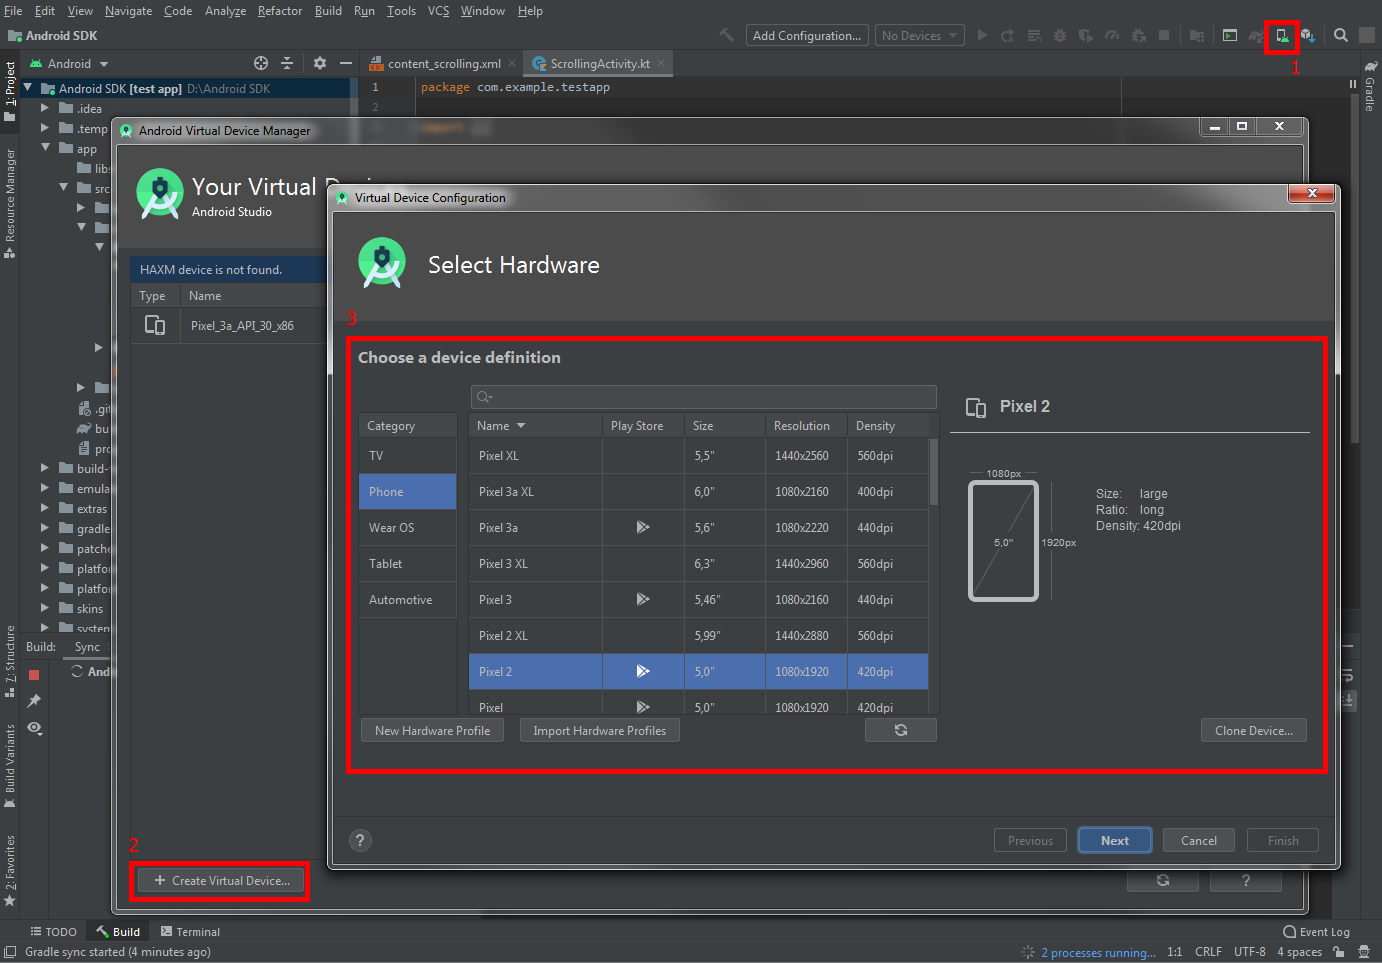The width and height of the screenshot is (1382, 963).
Task: Hide Project panel with minus icon
Action: (x=346, y=63)
